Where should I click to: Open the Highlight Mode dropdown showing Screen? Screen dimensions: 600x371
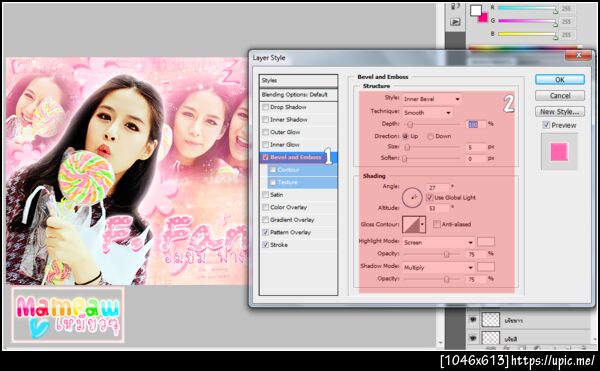click(439, 242)
